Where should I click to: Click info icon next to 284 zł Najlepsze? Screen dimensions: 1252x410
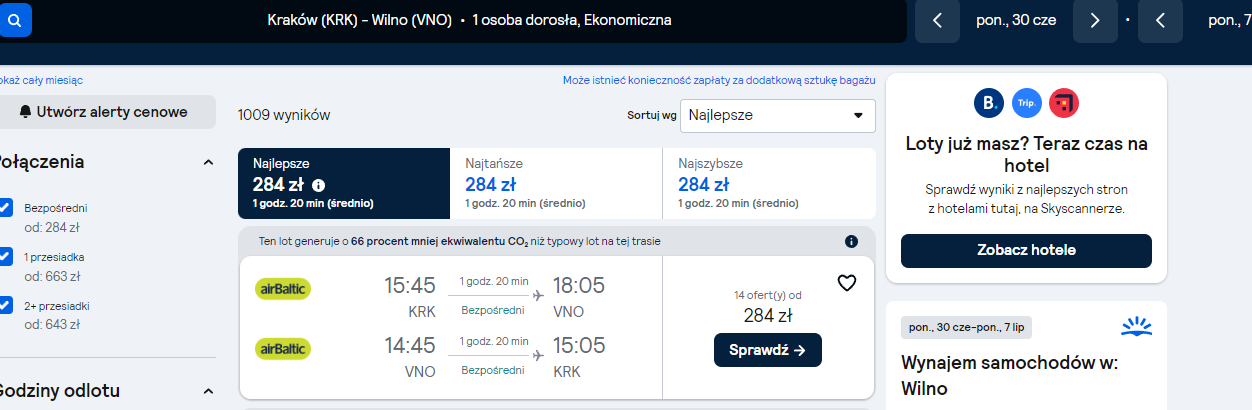tap(319, 185)
